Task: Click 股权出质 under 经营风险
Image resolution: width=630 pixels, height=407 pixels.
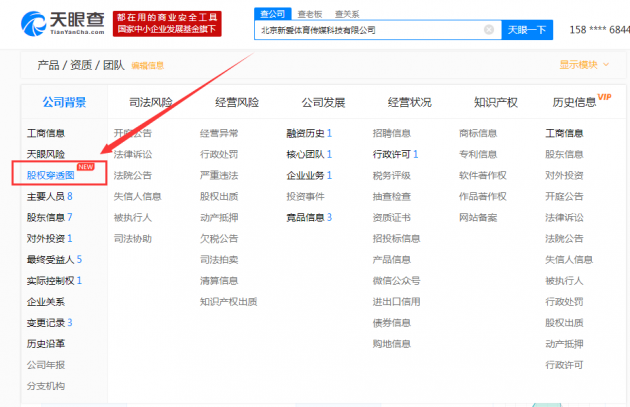Action: 219,196
